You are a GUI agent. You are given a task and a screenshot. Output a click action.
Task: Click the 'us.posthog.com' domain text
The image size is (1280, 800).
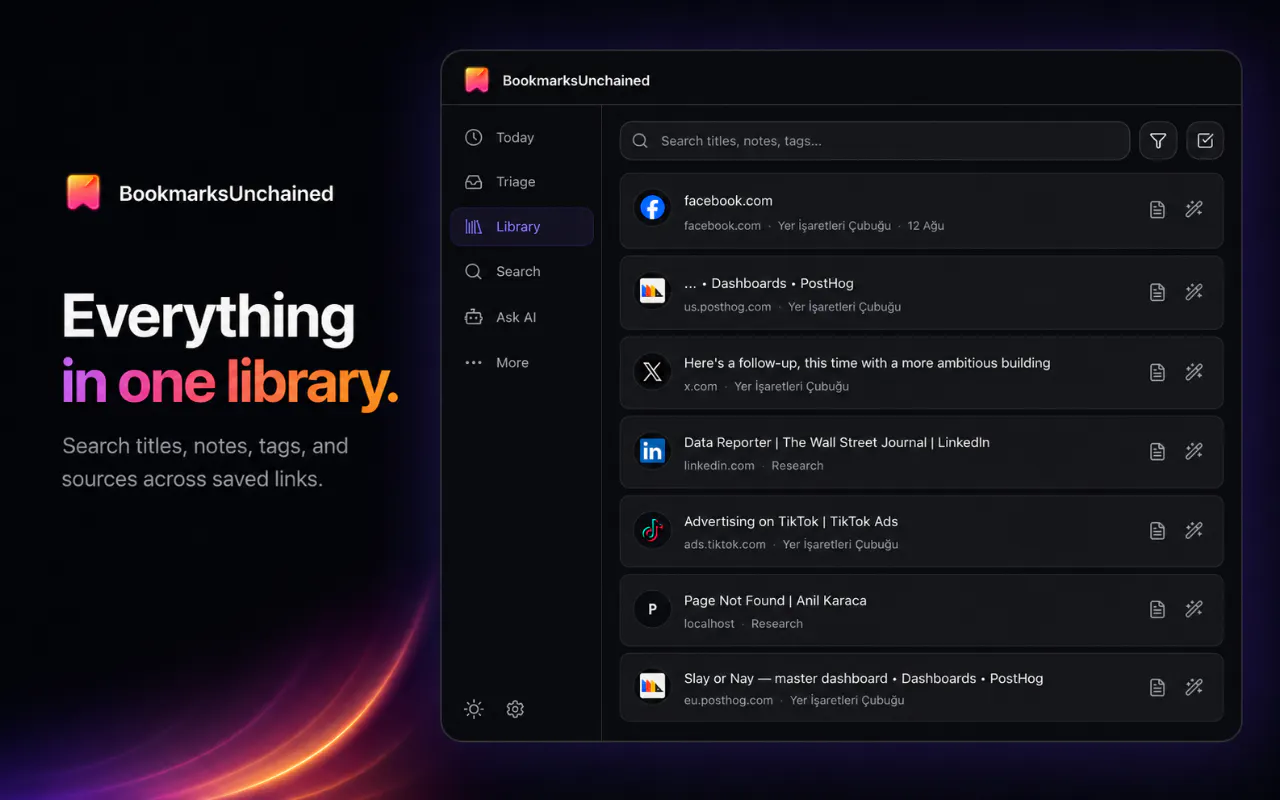[727, 307]
